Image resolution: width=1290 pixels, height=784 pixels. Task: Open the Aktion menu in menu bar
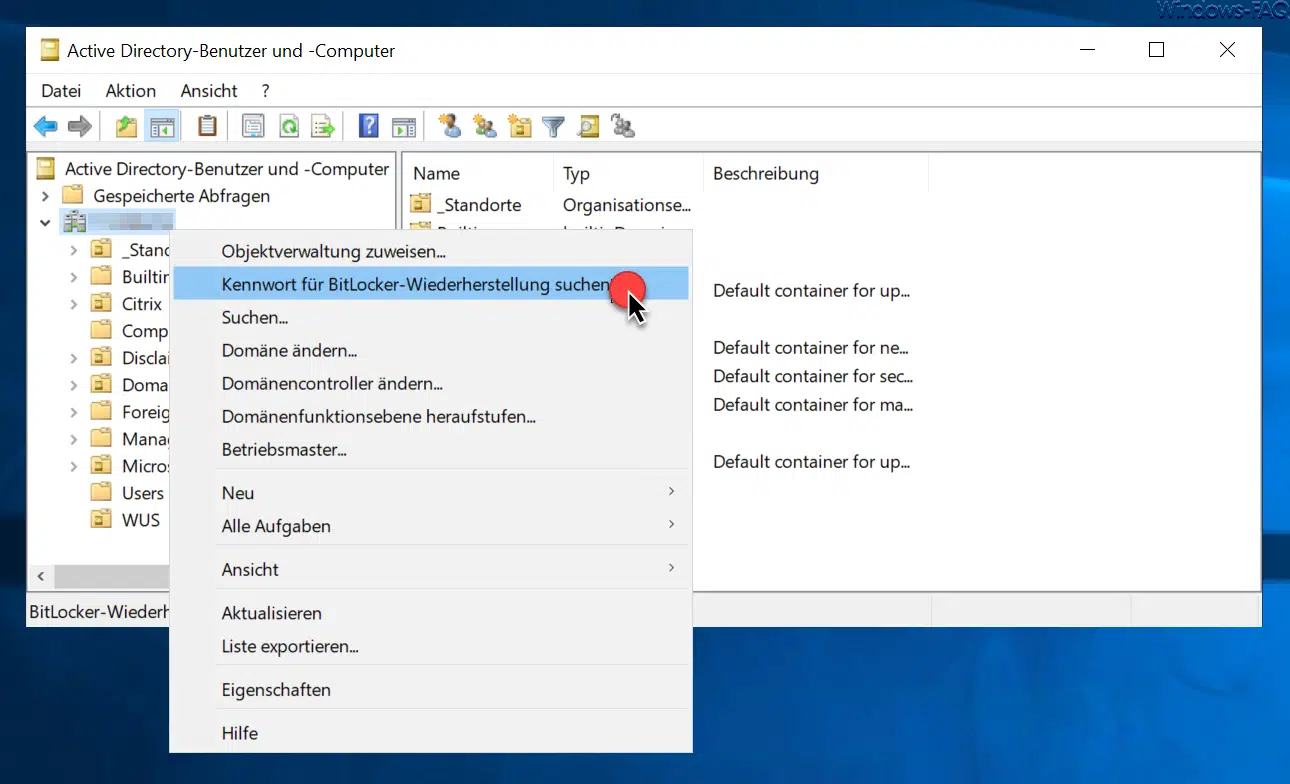point(130,91)
